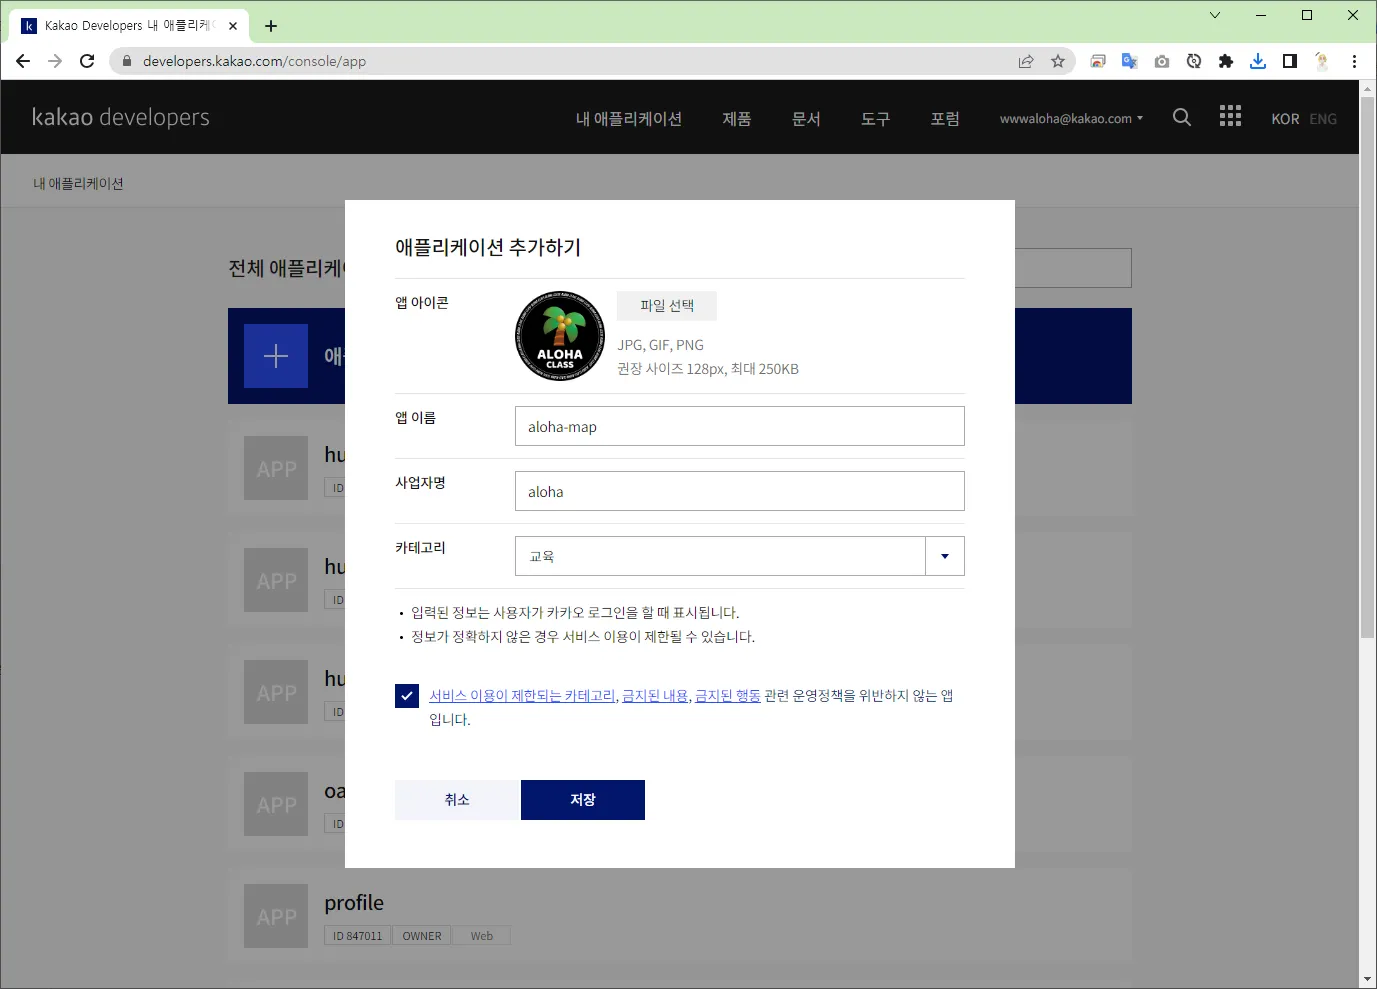Uncheck the operation policy agreement checkbox

(x=407, y=696)
